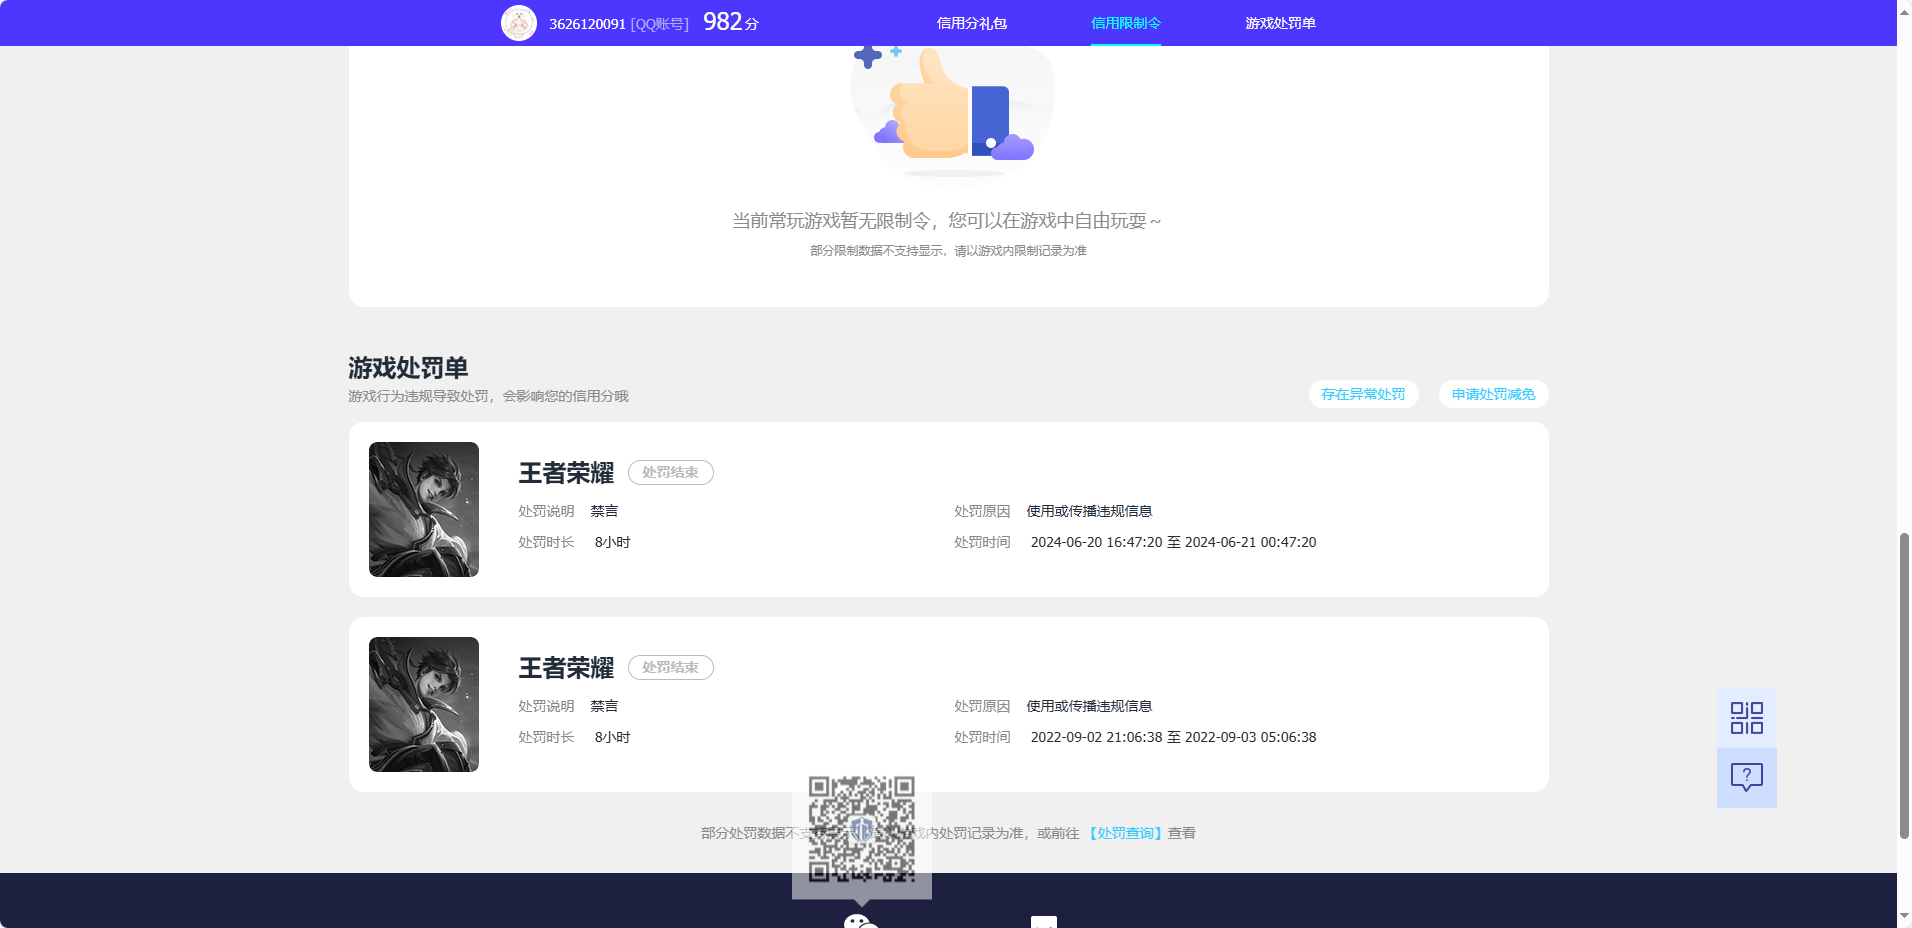Click the time range 2022-09-02 21:06:38 至 2022-09-03 05:06:38
This screenshot has width=1912, height=928.
pyautogui.click(x=1173, y=737)
